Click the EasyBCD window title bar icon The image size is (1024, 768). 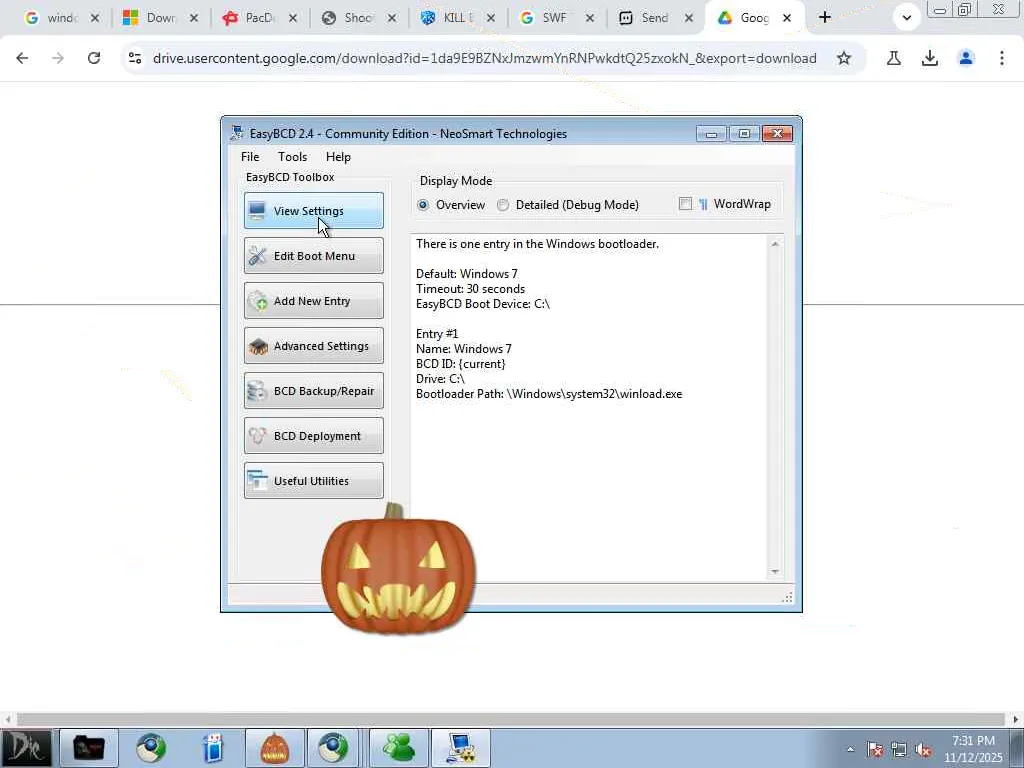[x=237, y=133]
